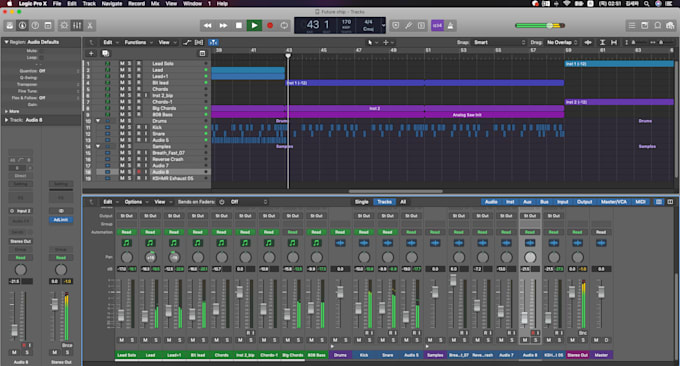Viewport: 680px width, 366px height.
Task: Click the Analog Saw Init region
Action: point(494,115)
